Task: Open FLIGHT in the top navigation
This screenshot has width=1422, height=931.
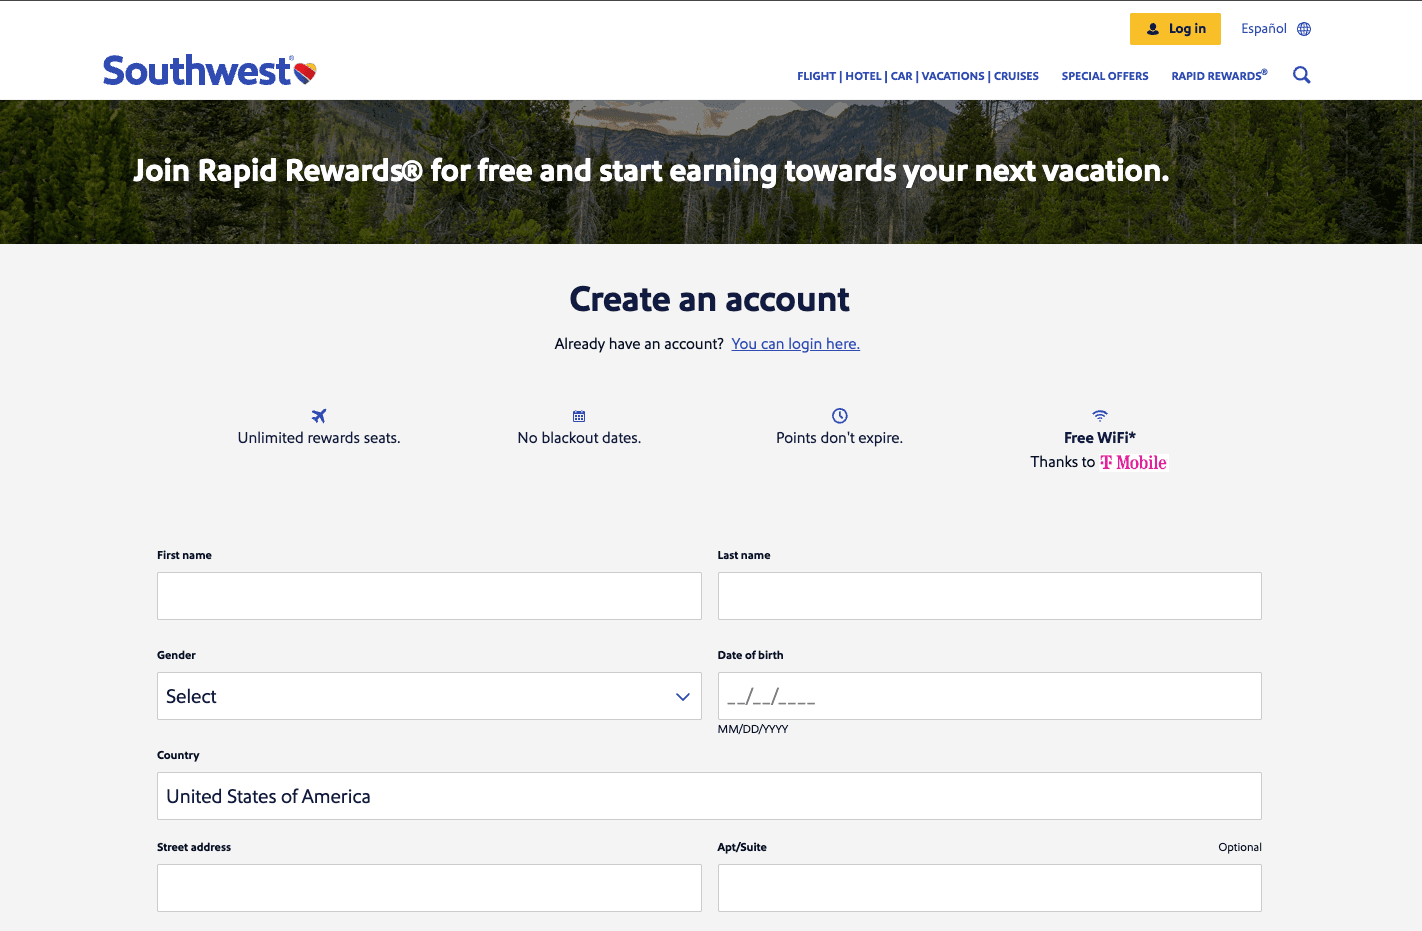Action: 816,75
